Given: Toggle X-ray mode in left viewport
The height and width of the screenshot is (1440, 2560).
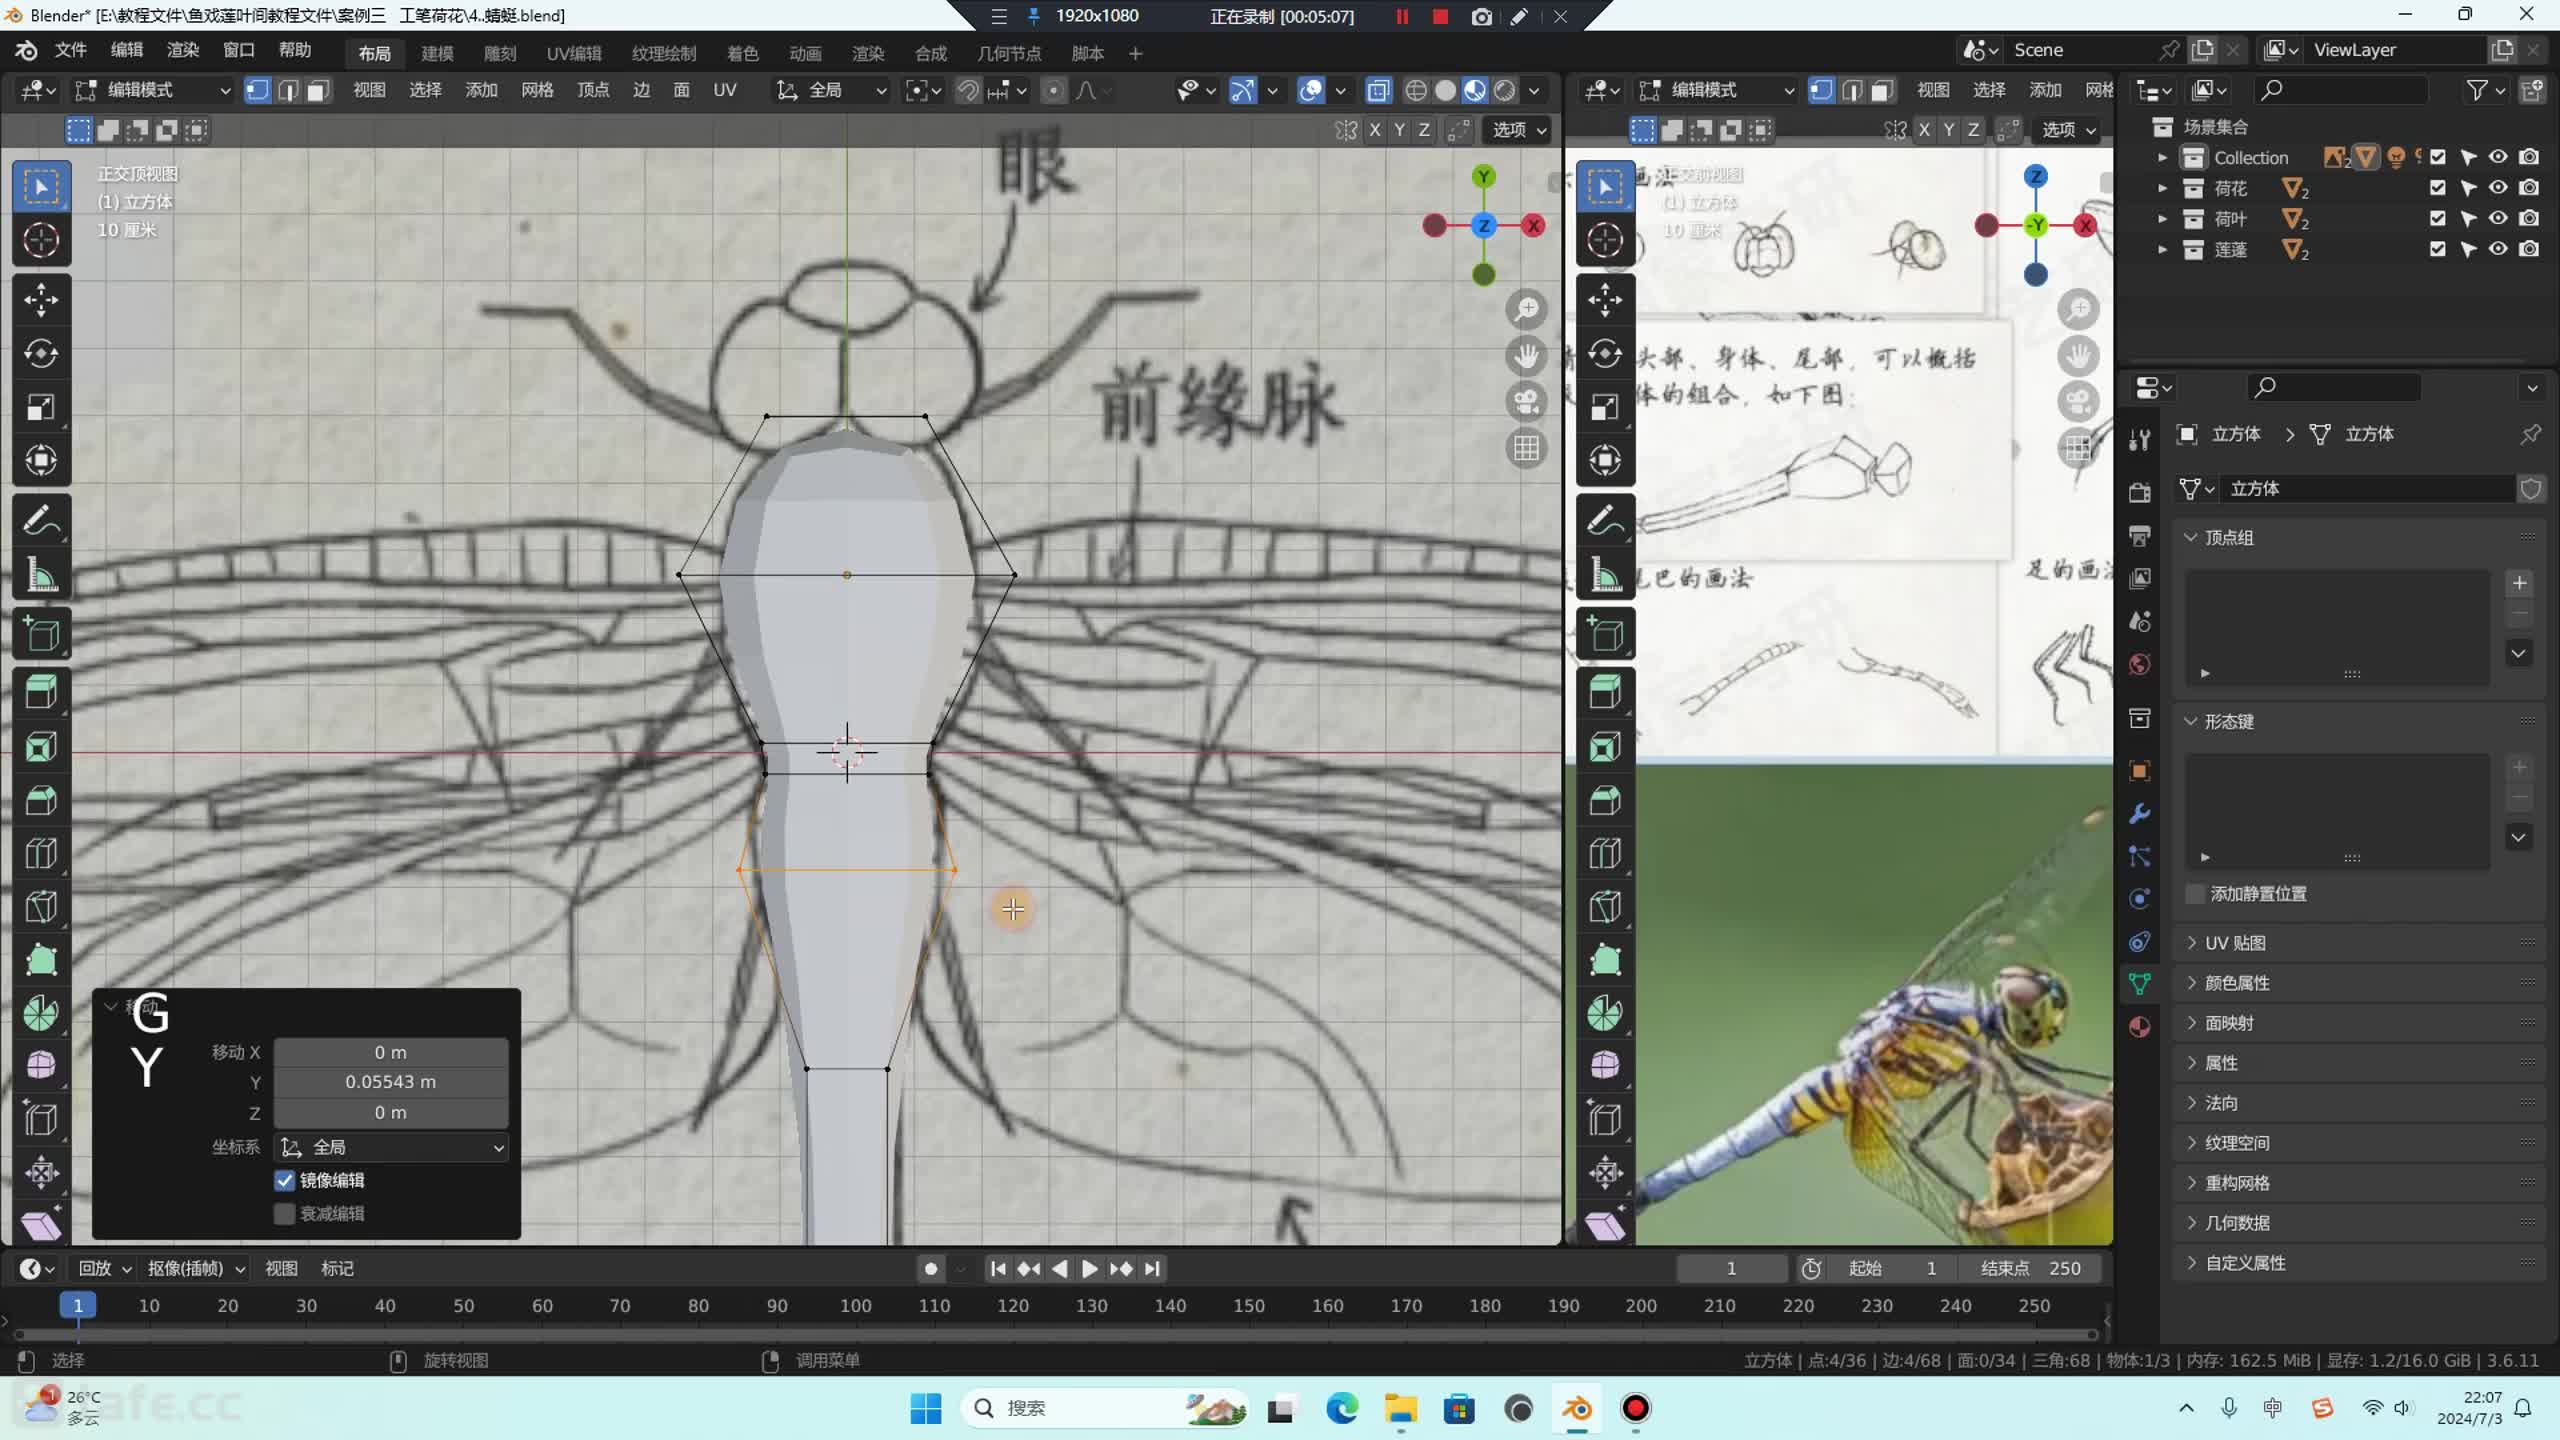Looking at the screenshot, I should click(x=1378, y=91).
